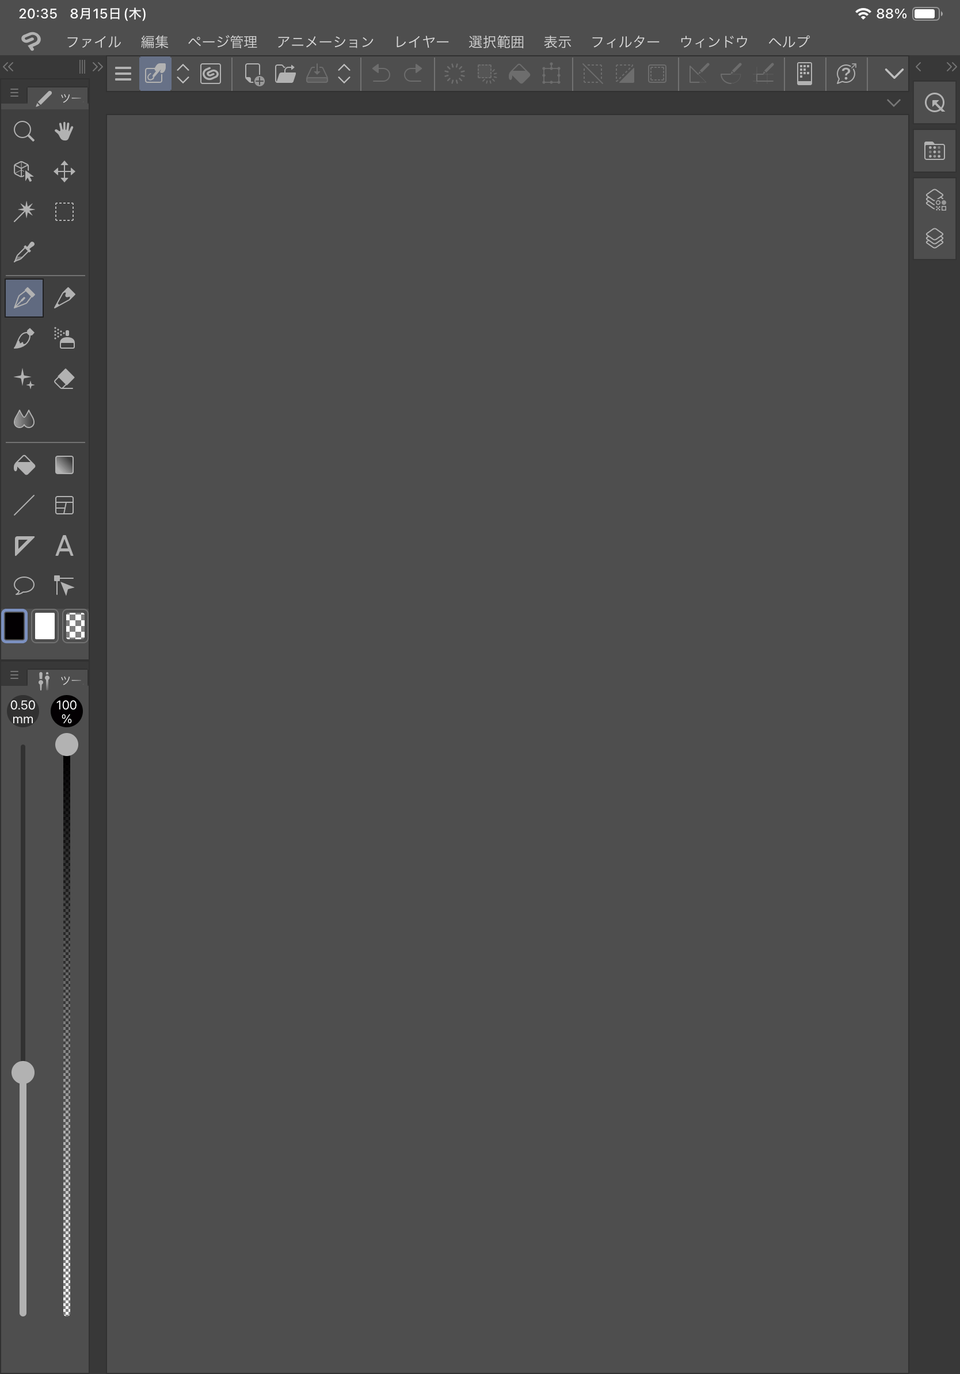Open the Balloon tool
Viewport: 960px width, 1374px height.
24,585
